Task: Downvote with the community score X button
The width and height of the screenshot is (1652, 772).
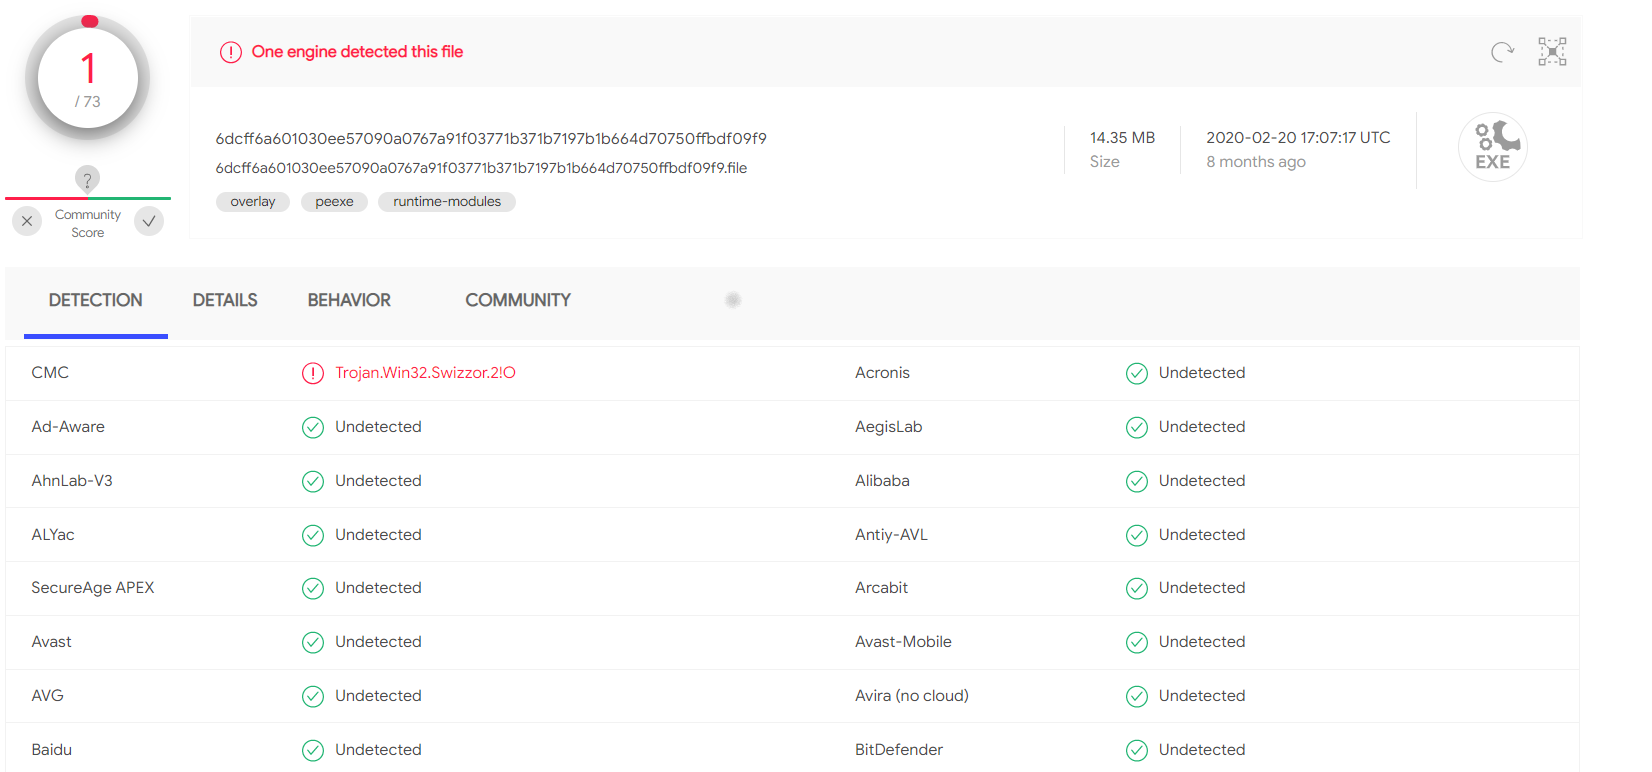Action: click(x=27, y=221)
